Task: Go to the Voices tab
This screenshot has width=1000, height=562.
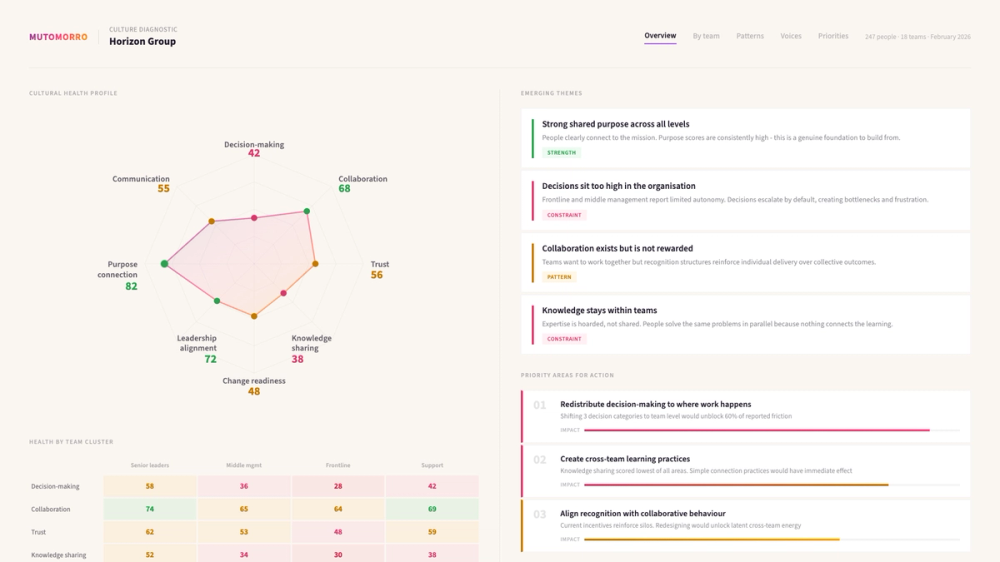Action: pyautogui.click(x=791, y=36)
